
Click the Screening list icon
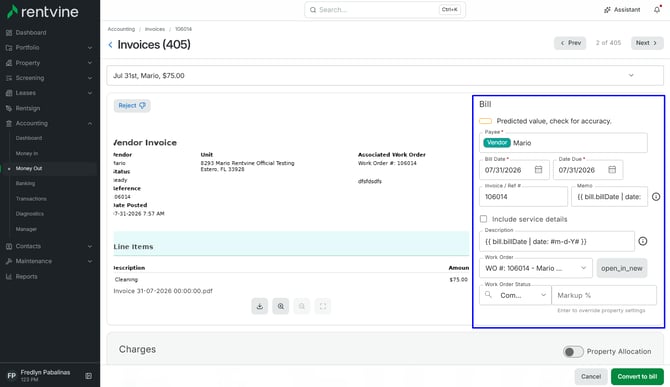(x=9, y=78)
